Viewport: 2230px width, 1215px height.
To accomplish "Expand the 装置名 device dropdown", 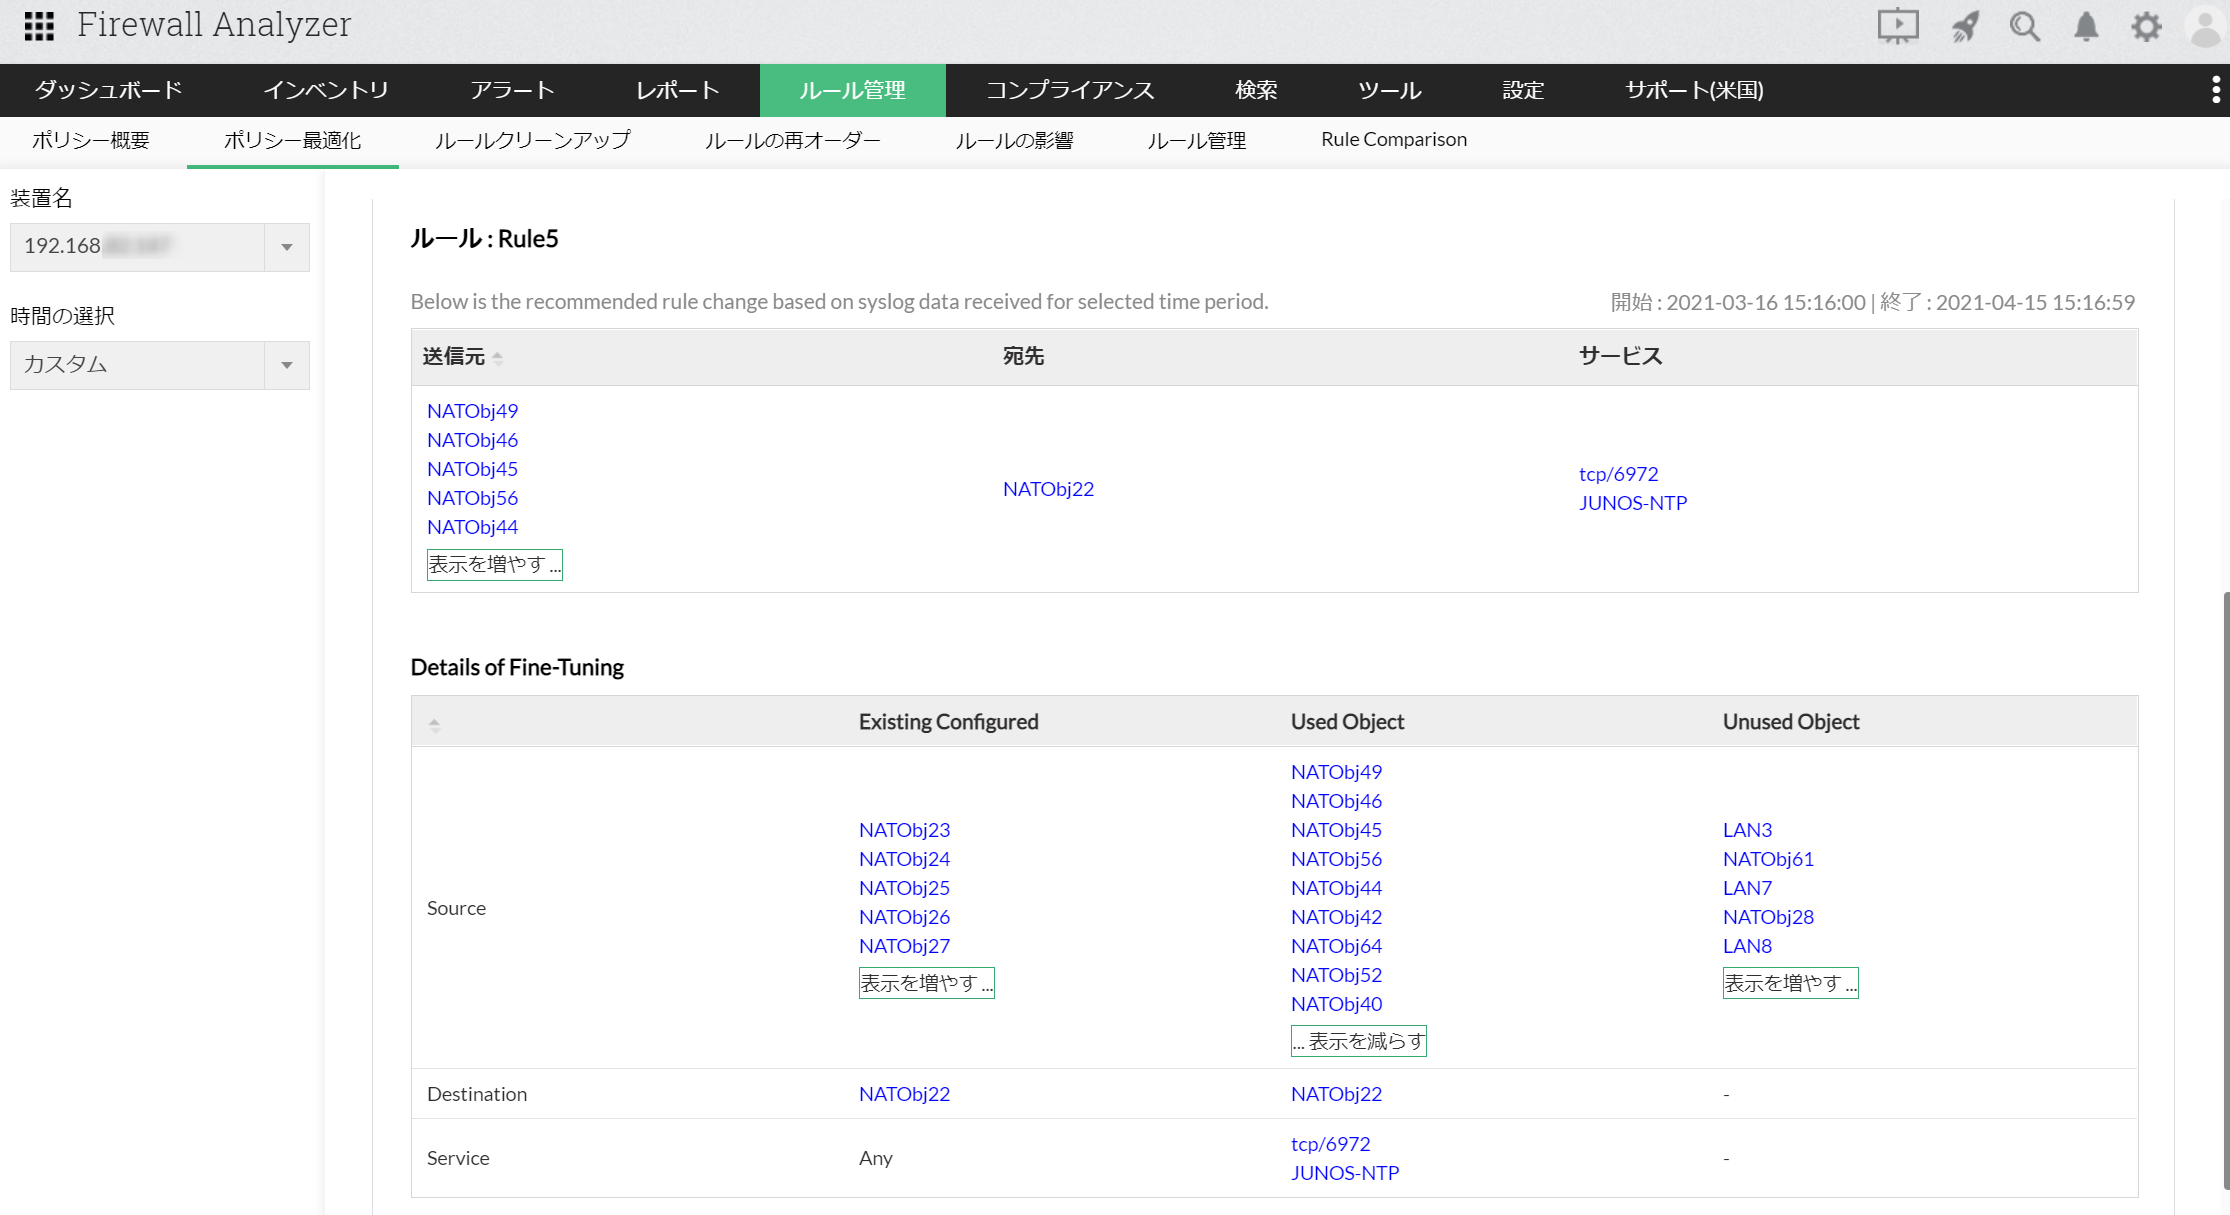I will 287,247.
